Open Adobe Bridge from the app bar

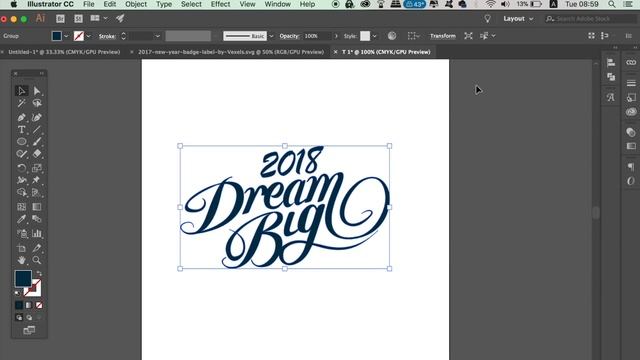point(60,18)
